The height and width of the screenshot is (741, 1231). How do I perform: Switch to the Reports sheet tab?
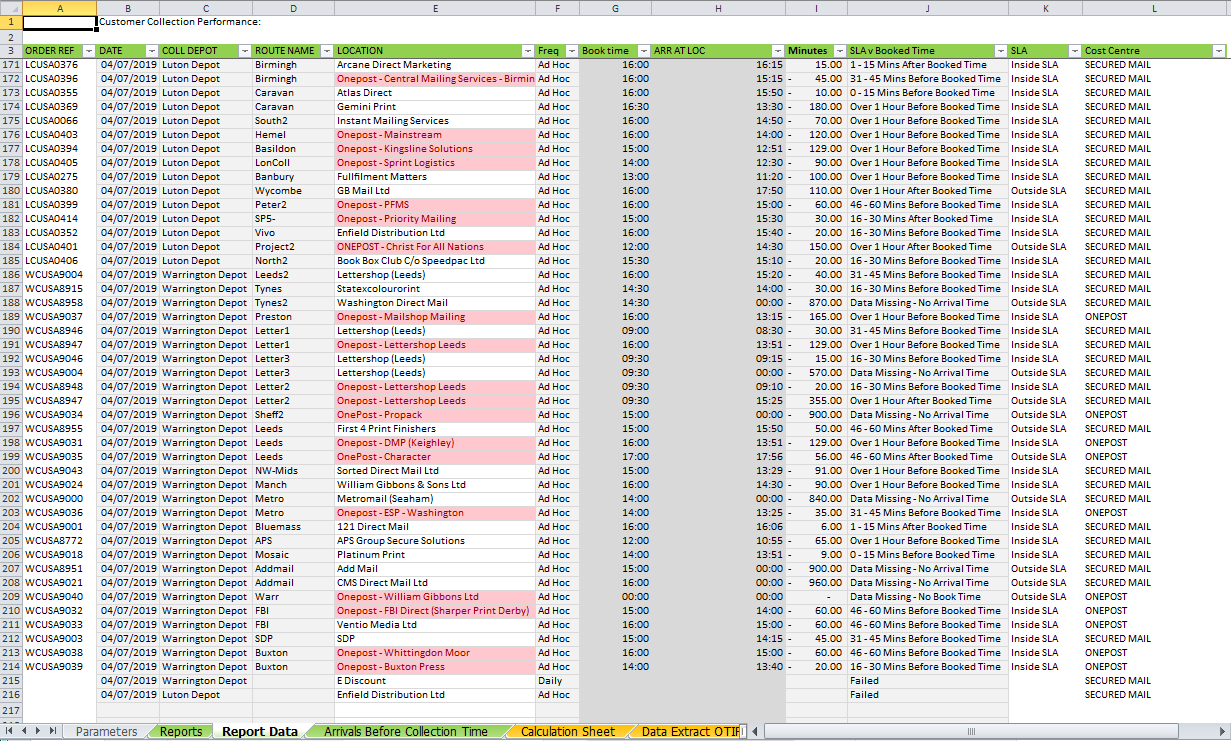click(181, 732)
